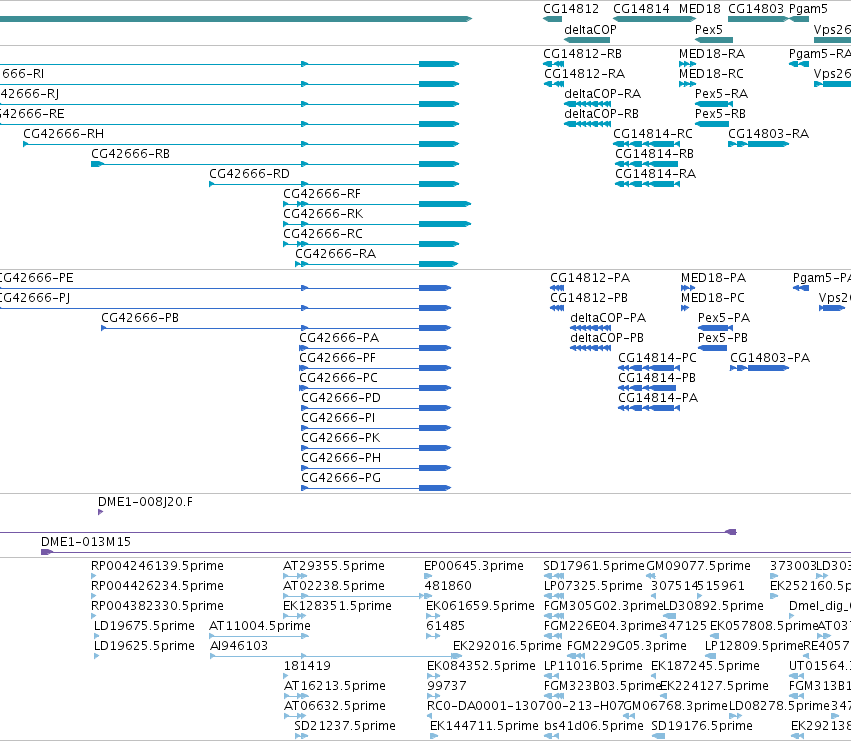The height and width of the screenshot is (741, 851).
Task: Select protein CG14814-PA
Action: pos(658,398)
